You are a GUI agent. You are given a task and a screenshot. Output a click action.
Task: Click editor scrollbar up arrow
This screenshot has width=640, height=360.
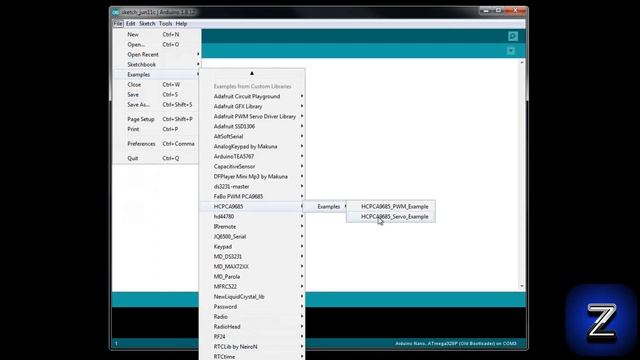click(x=522, y=62)
